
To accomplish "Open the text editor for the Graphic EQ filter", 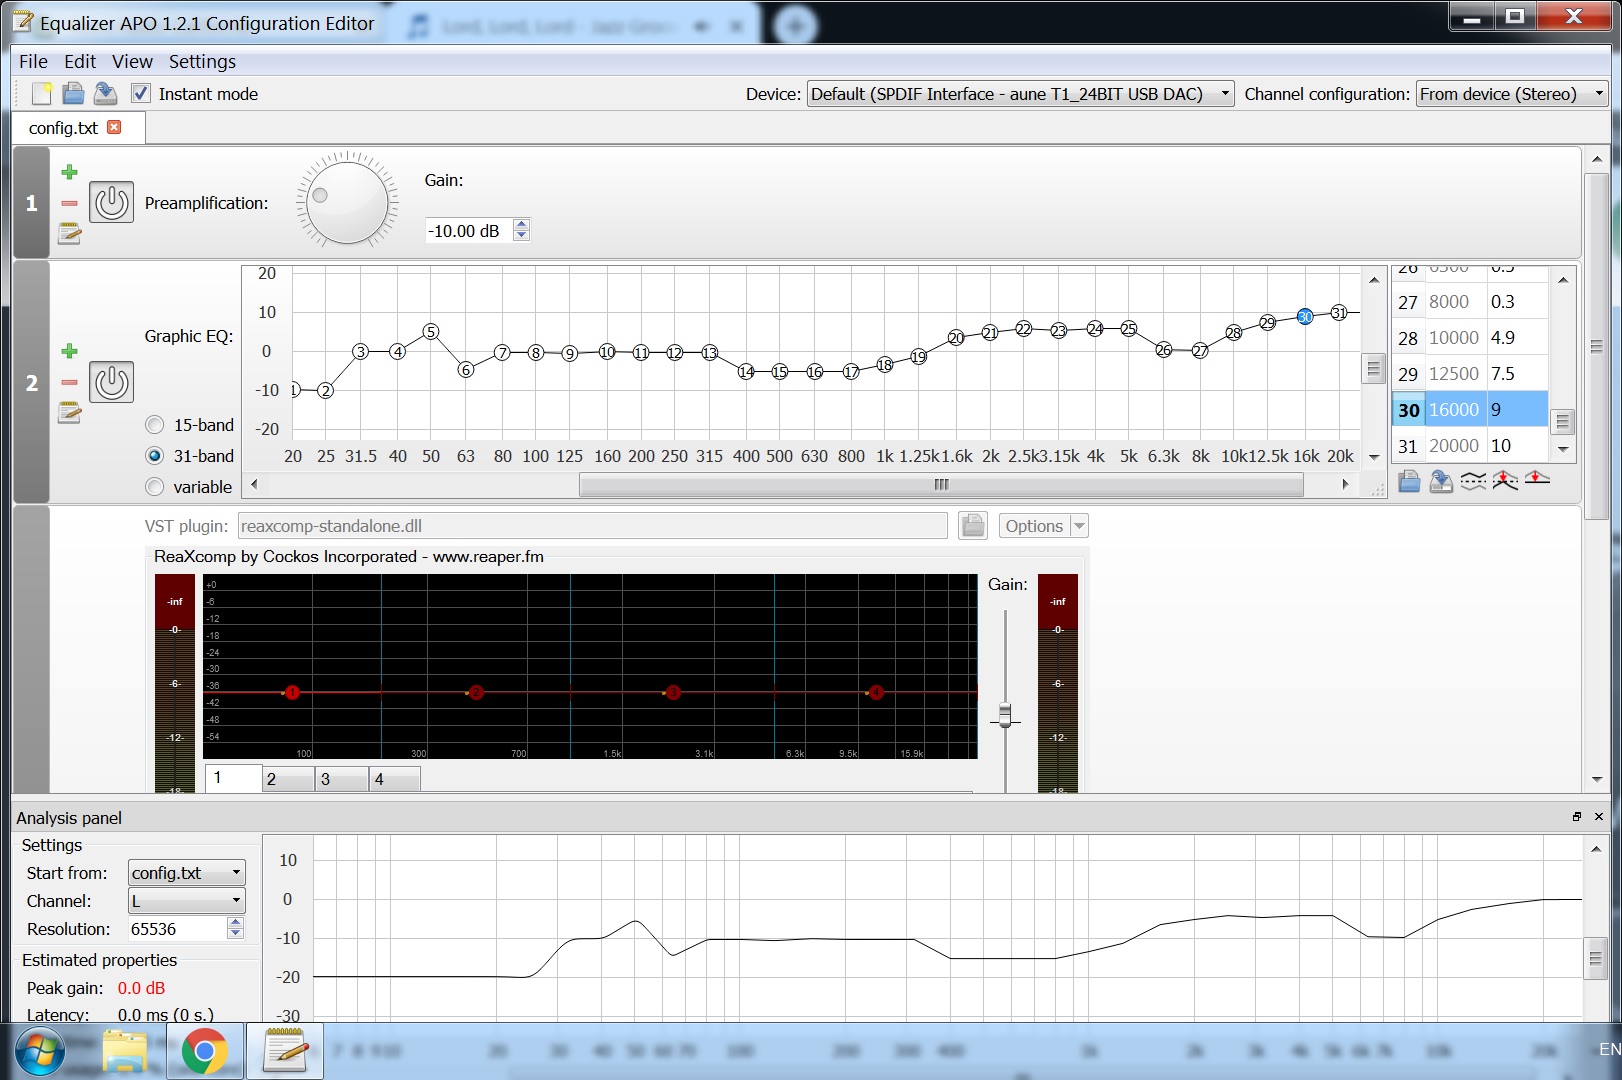I will point(69,412).
